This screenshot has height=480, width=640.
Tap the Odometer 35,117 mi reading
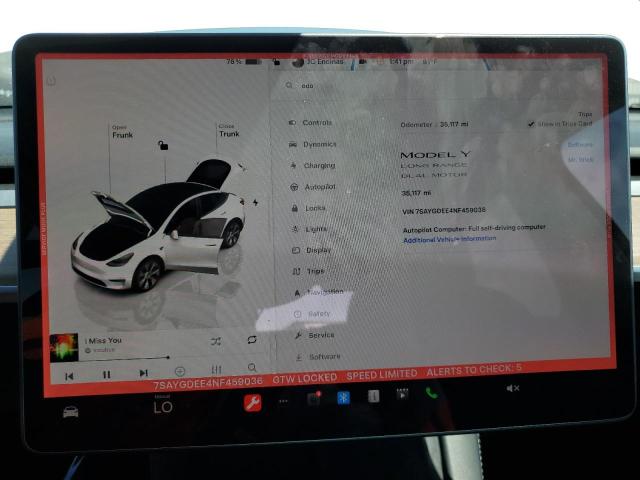click(x=434, y=124)
